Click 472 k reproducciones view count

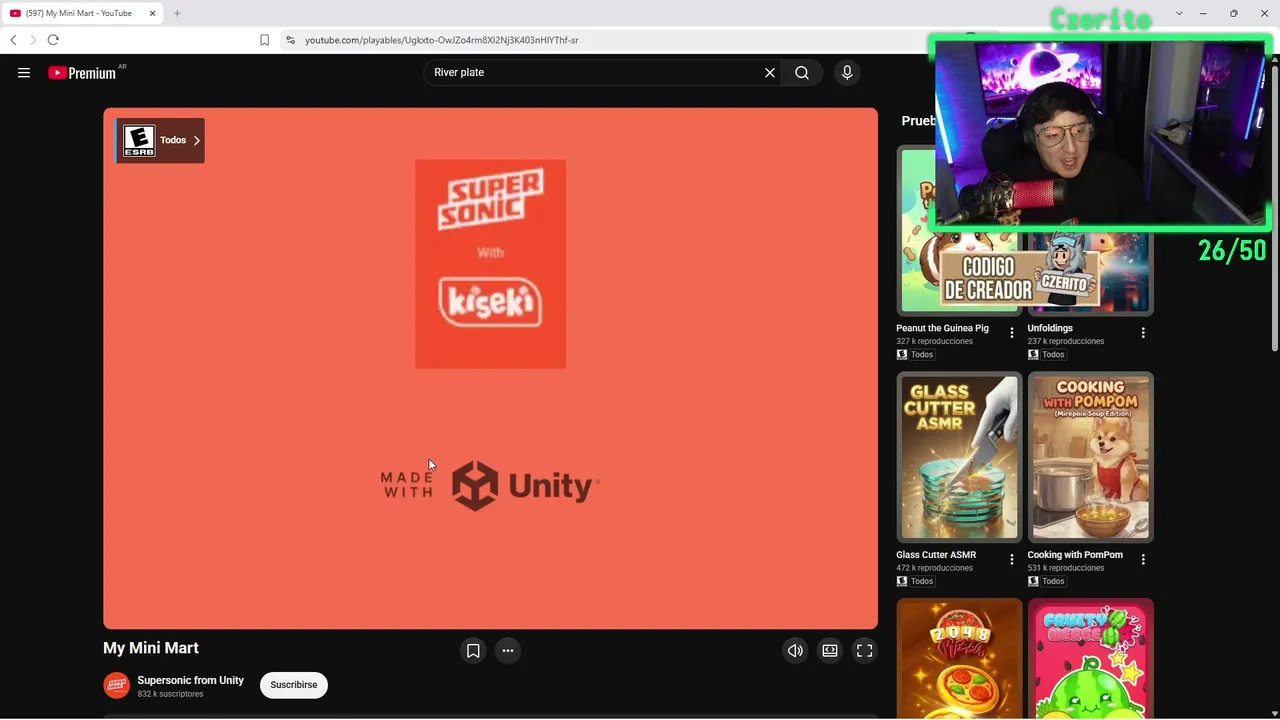(934, 568)
